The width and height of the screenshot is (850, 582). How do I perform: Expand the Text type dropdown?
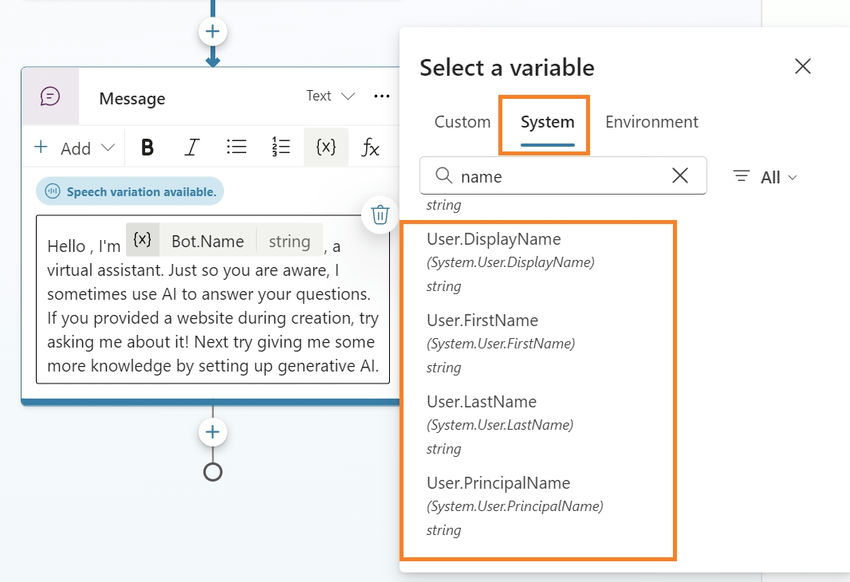(x=330, y=96)
